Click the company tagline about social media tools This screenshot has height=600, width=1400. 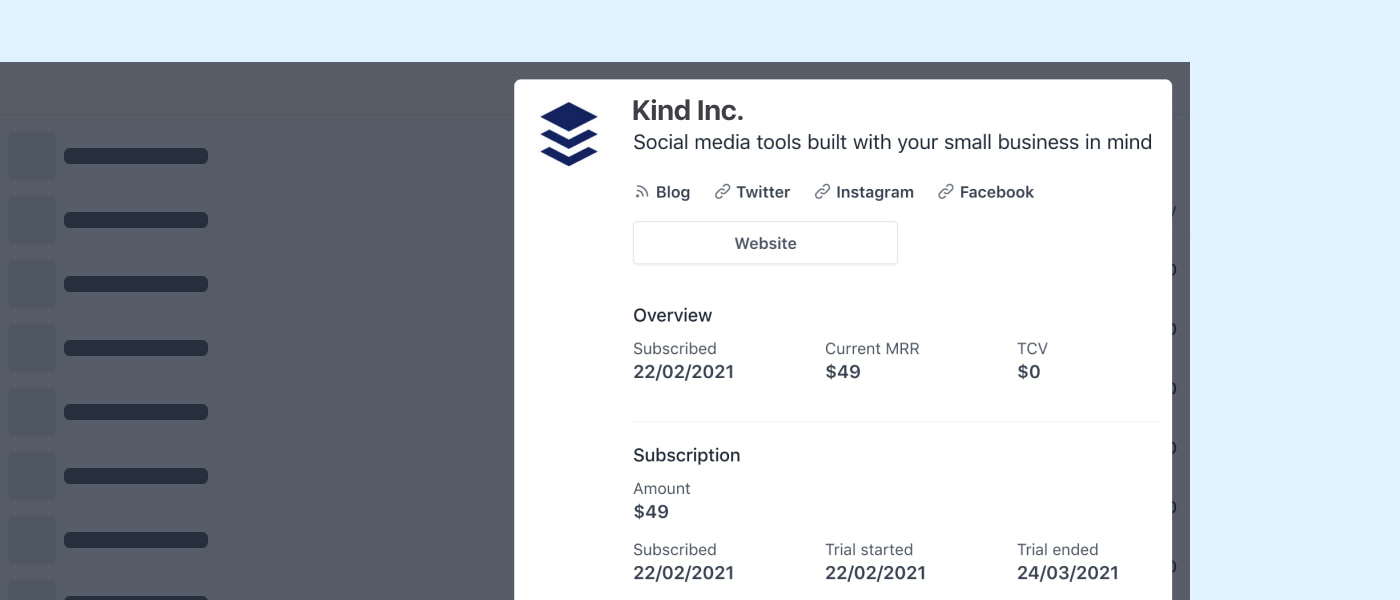pyautogui.click(x=892, y=142)
